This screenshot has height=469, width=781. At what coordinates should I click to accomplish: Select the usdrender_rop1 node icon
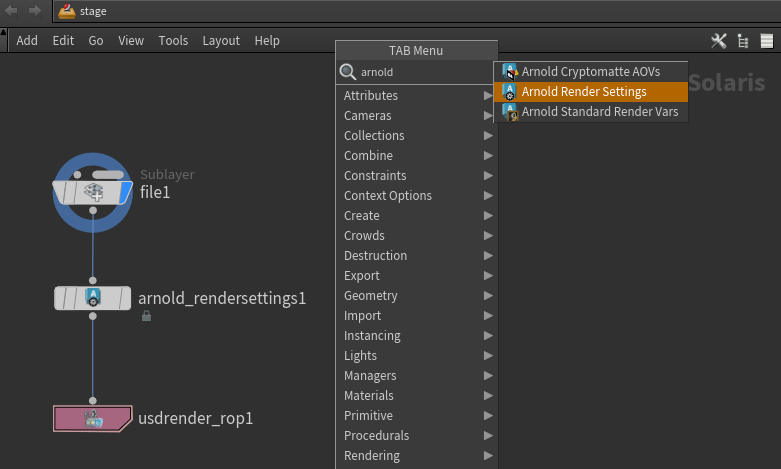[93, 418]
